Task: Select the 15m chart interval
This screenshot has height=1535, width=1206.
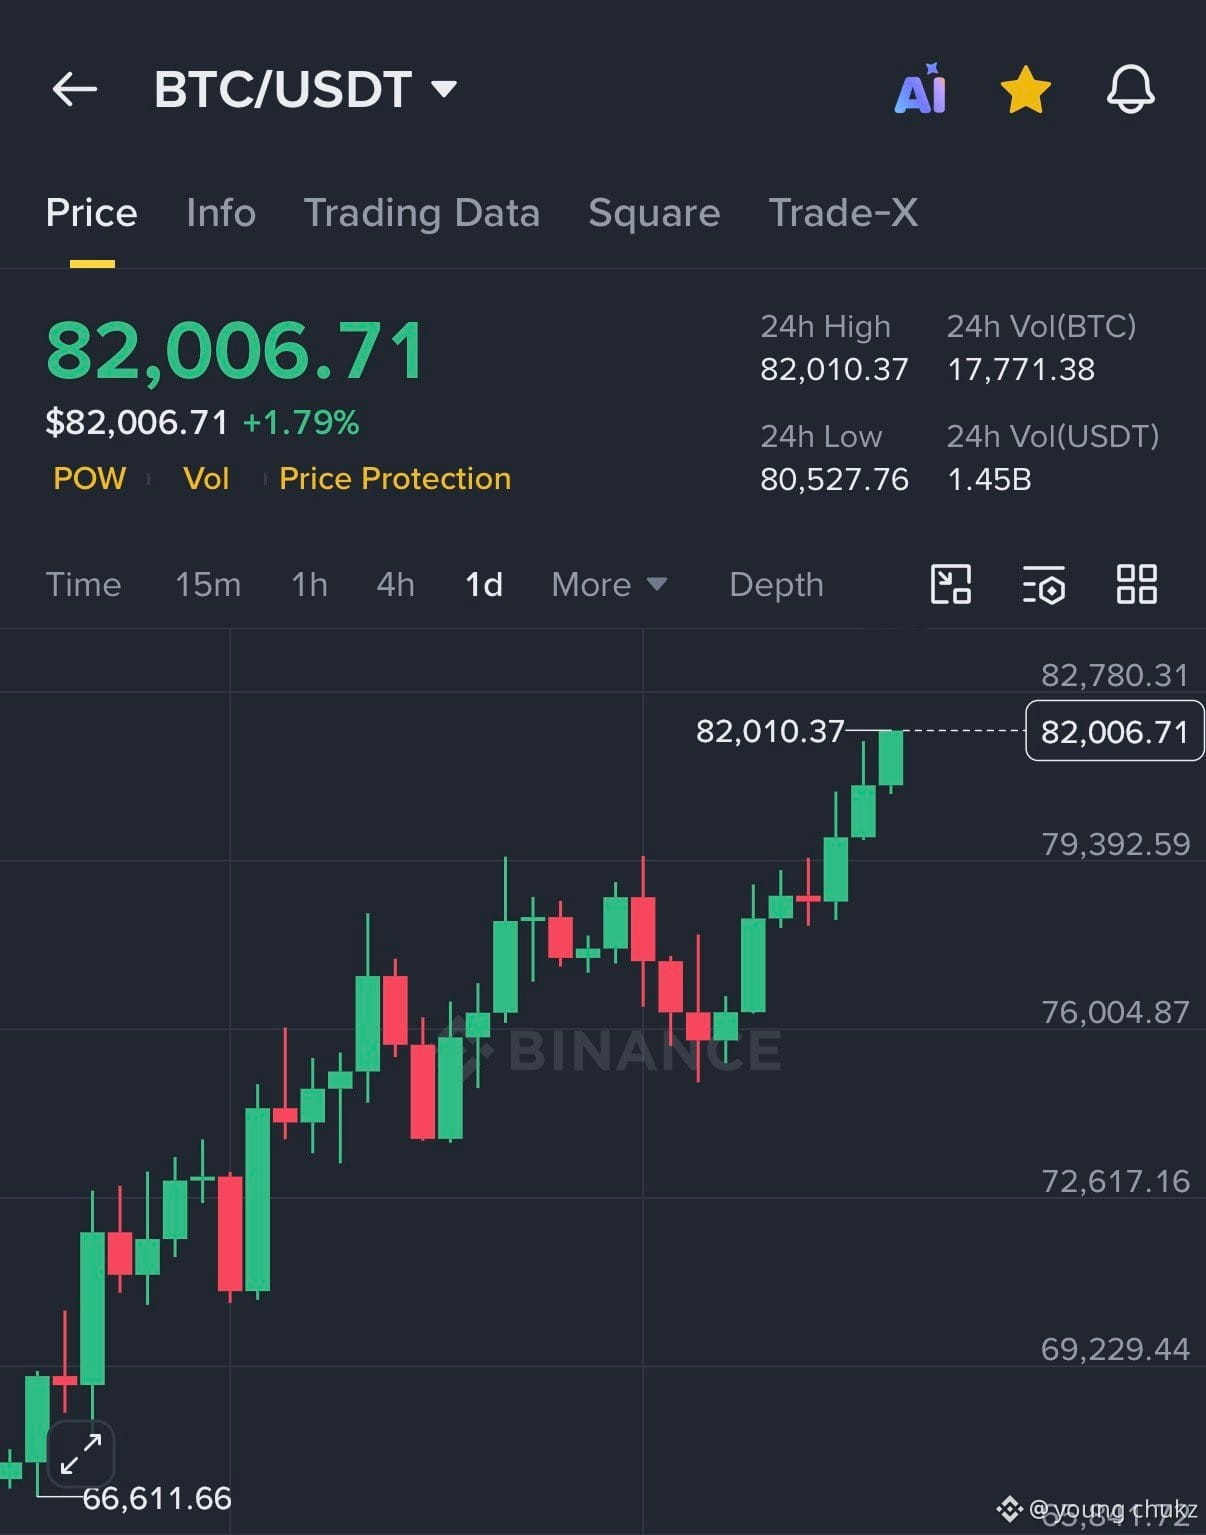Action: (208, 584)
